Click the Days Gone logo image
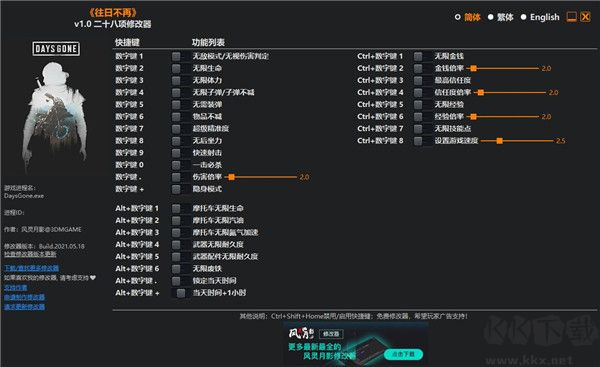Screen dimensions: 600x367 [x=56, y=49]
